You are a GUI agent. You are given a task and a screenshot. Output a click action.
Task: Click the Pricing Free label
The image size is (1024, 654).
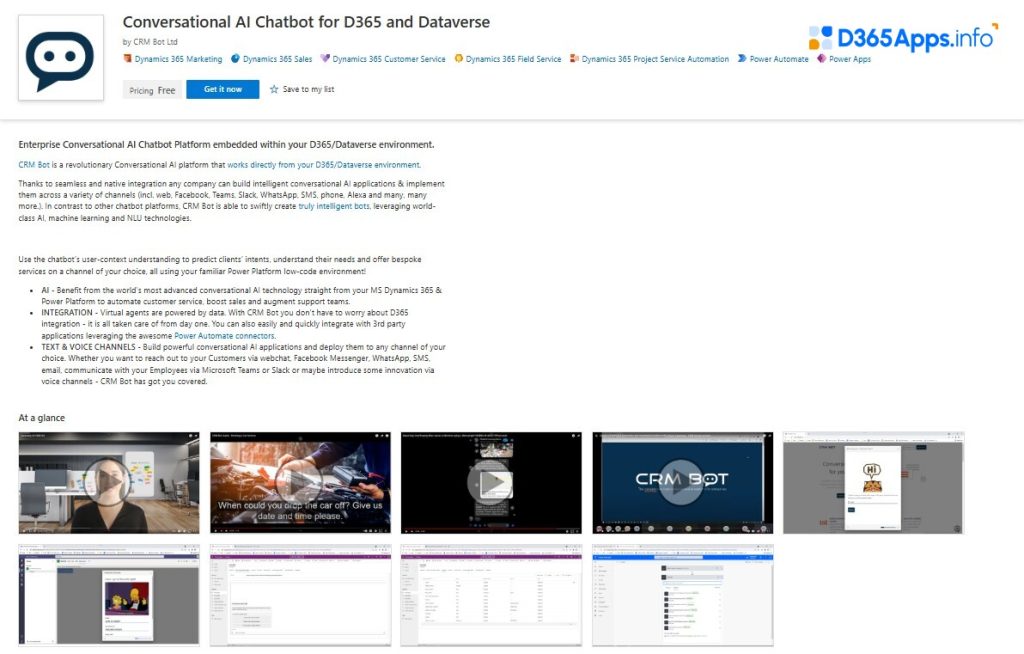point(152,90)
